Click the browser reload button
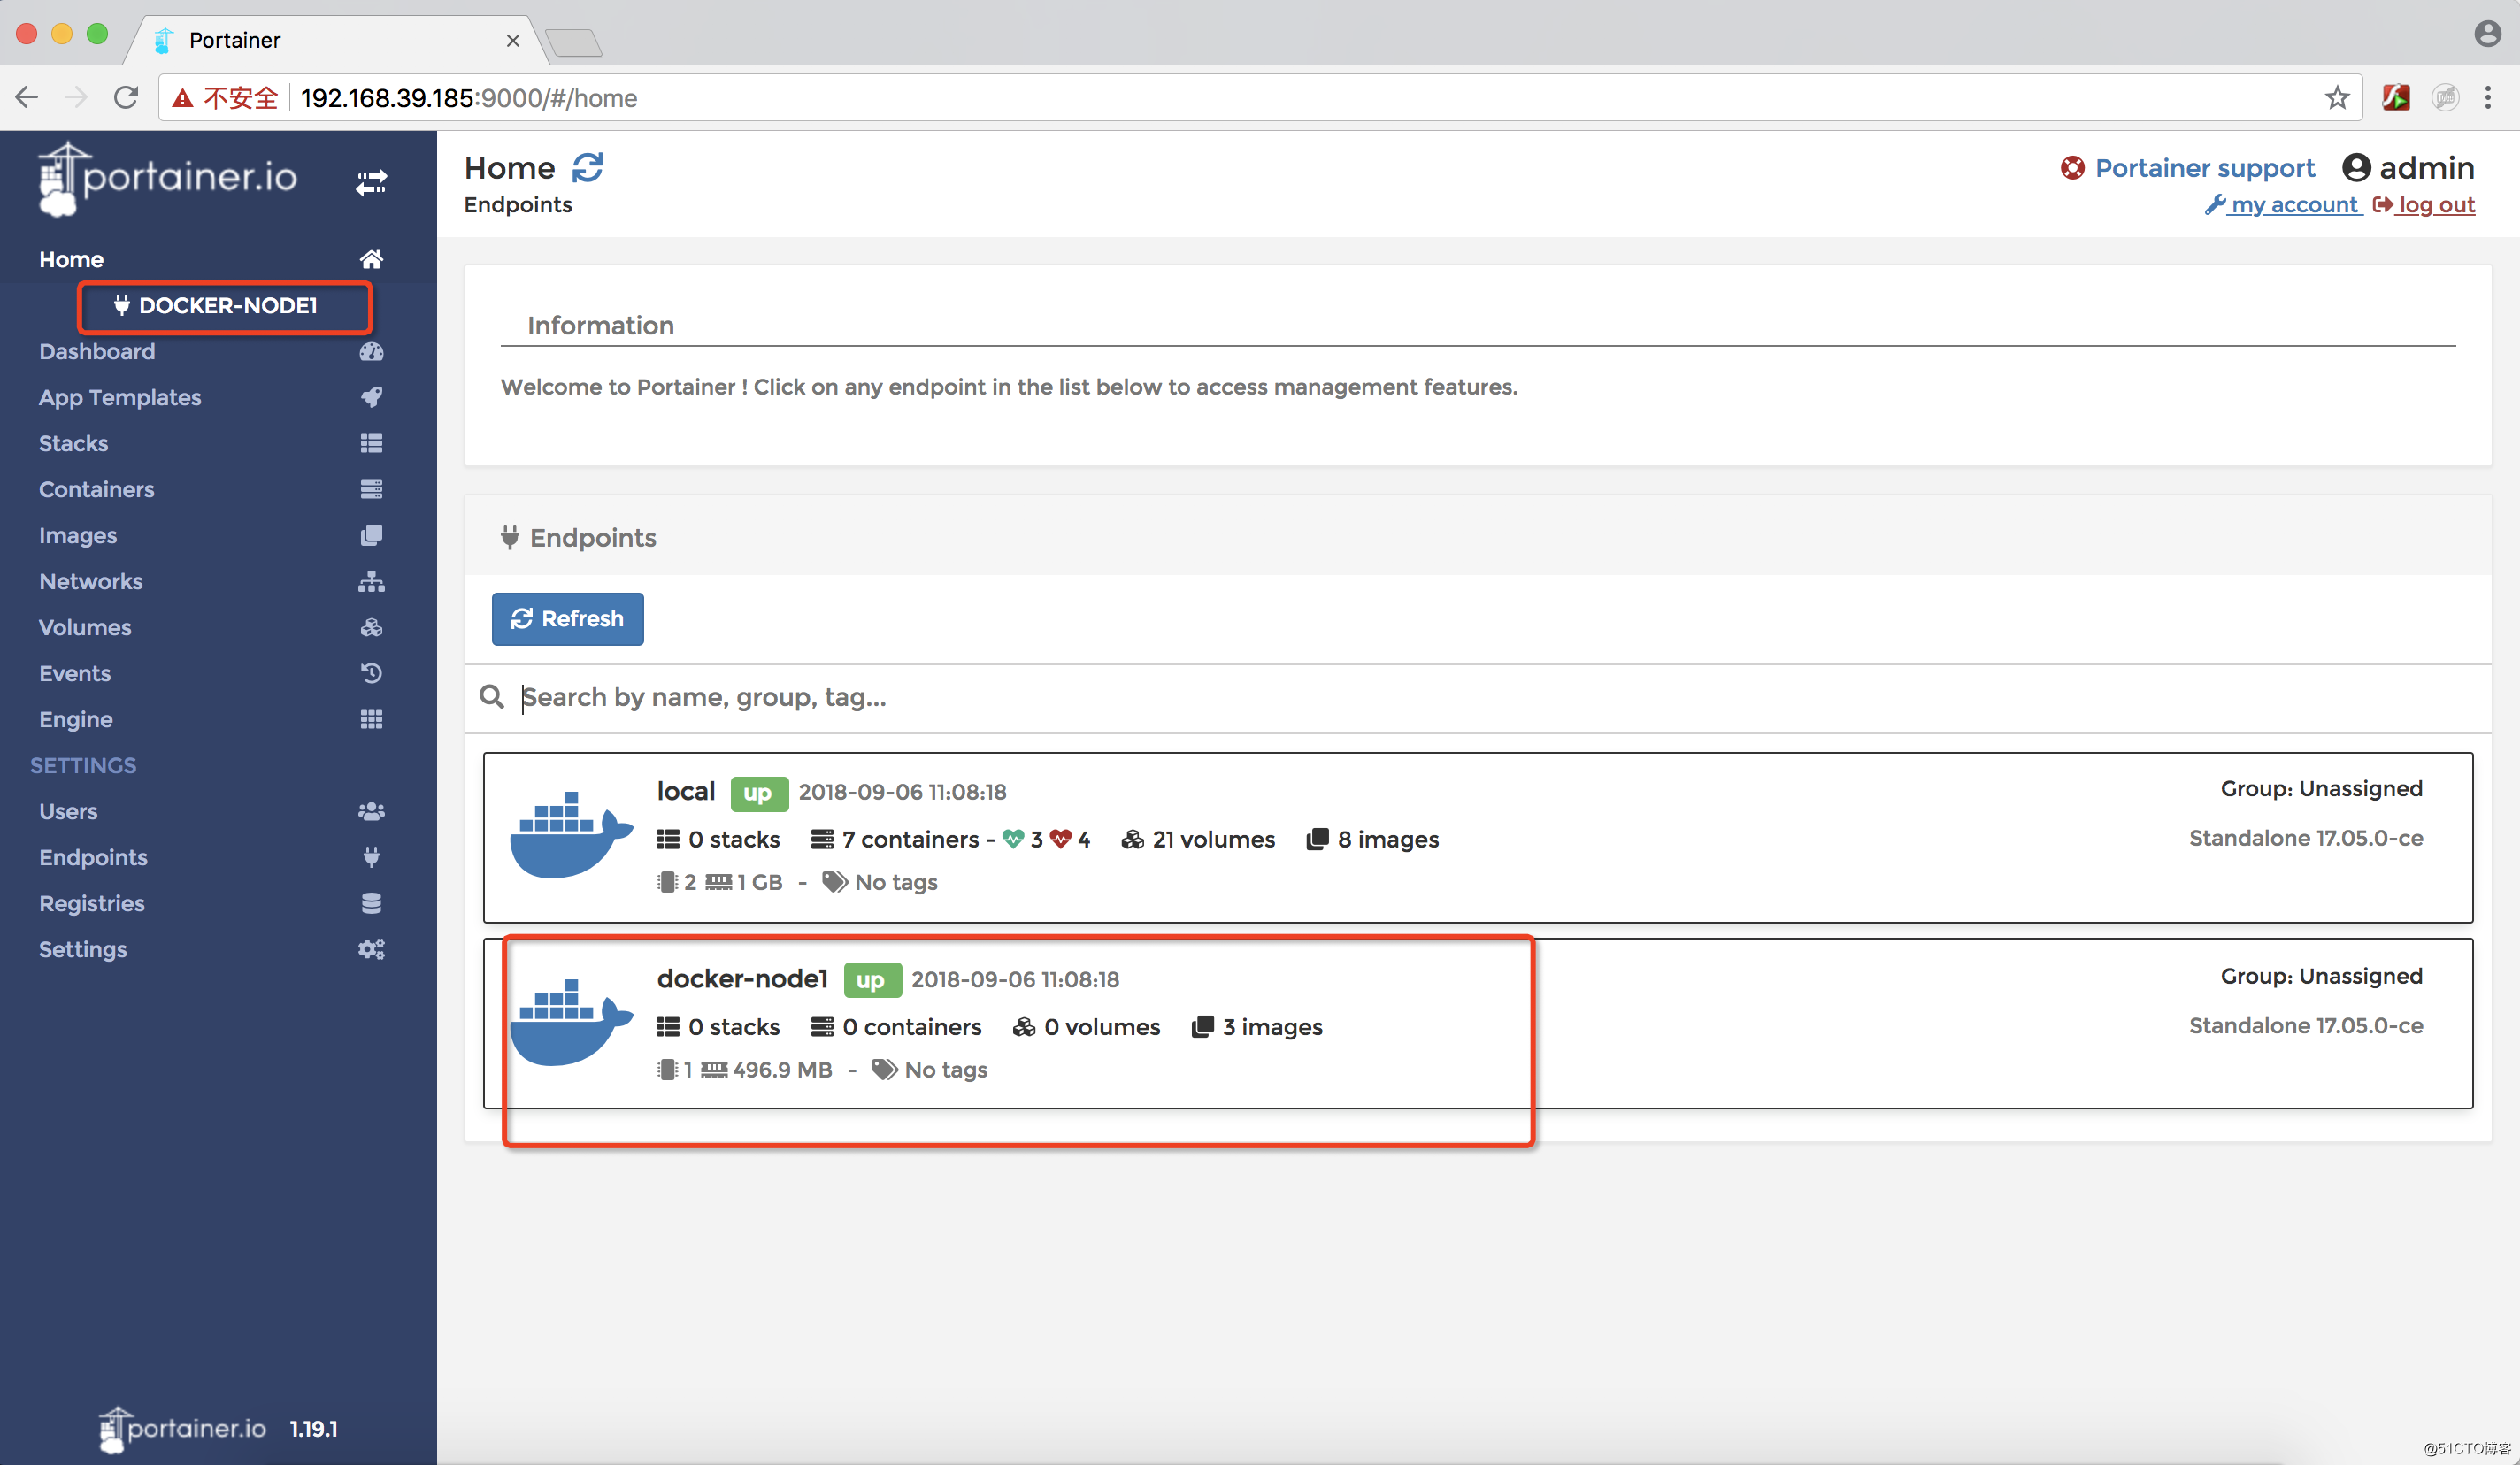This screenshot has width=2520, height=1465. pyautogui.click(x=126, y=97)
